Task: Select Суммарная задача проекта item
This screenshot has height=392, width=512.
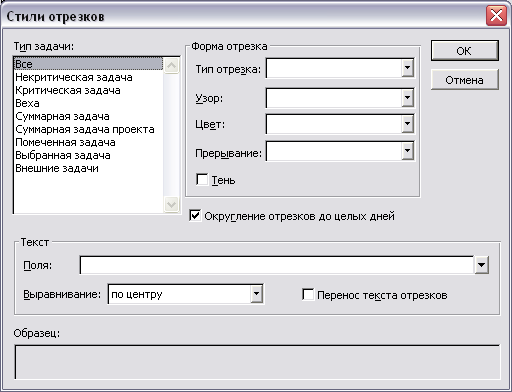Action: [x=88, y=129]
